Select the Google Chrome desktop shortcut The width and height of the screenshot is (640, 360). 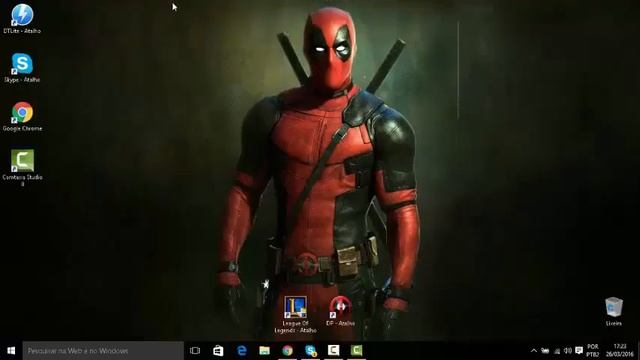22,116
